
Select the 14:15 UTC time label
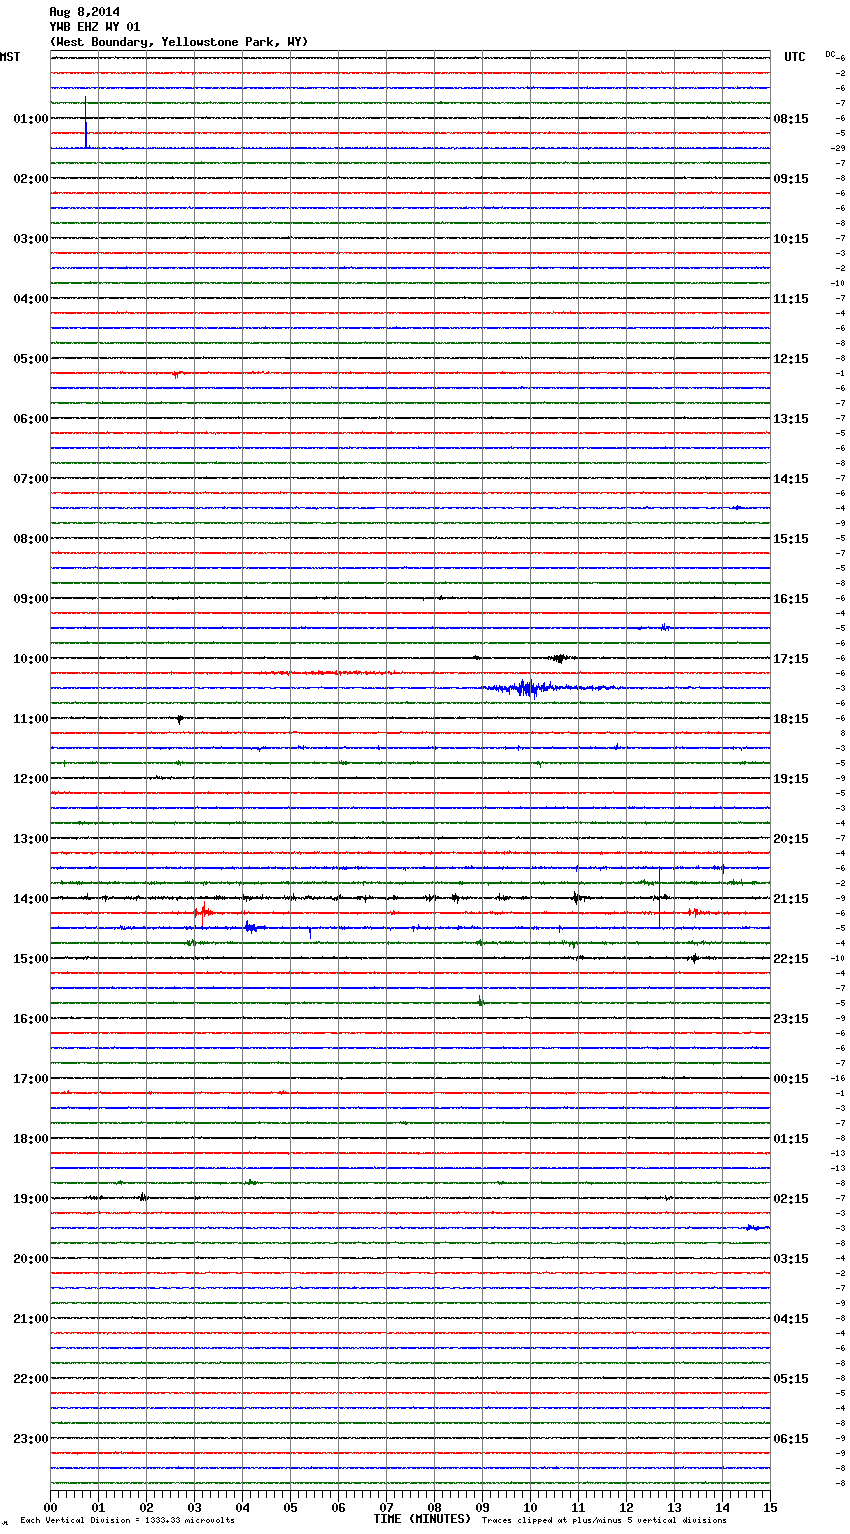(791, 479)
